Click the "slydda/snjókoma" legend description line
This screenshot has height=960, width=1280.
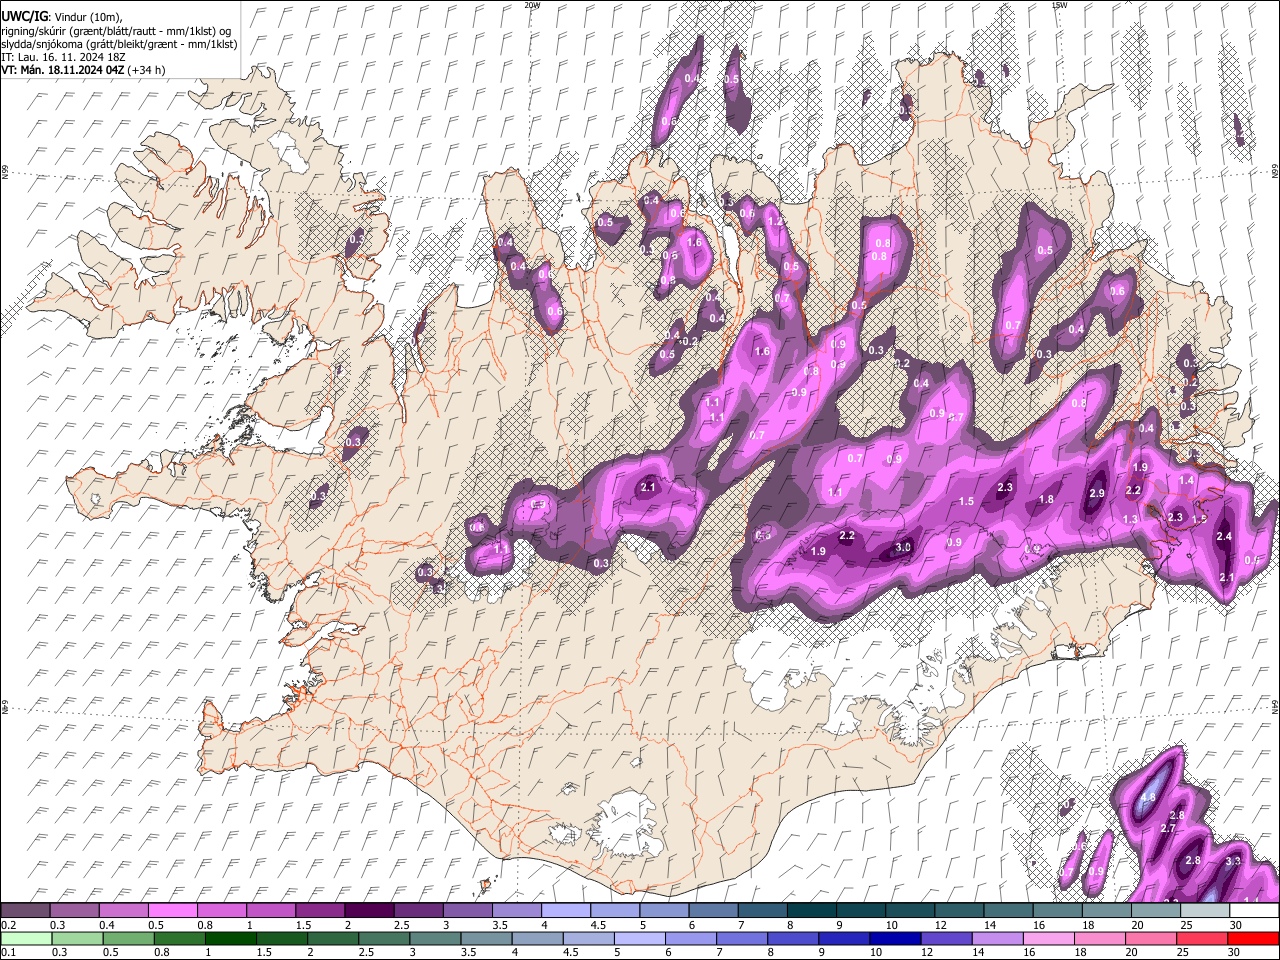click(x=119, y=44)
